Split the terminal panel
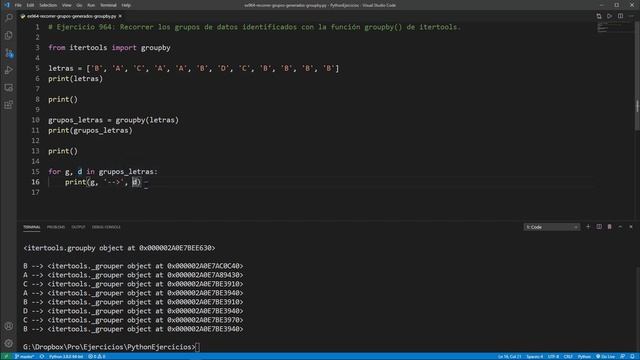Viewport: 640px width, 360px height. [599, 227]
